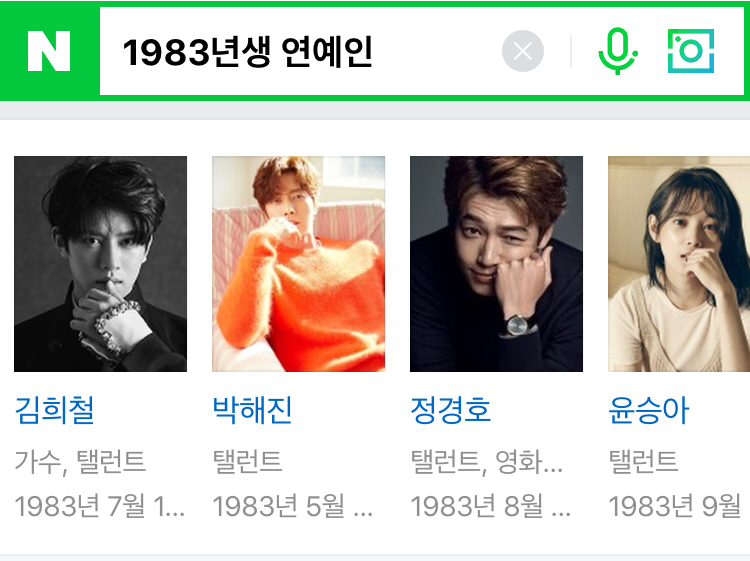Open 윤승아 profile photo
This screenshot has height=561, width=750.
click(679, 264)
